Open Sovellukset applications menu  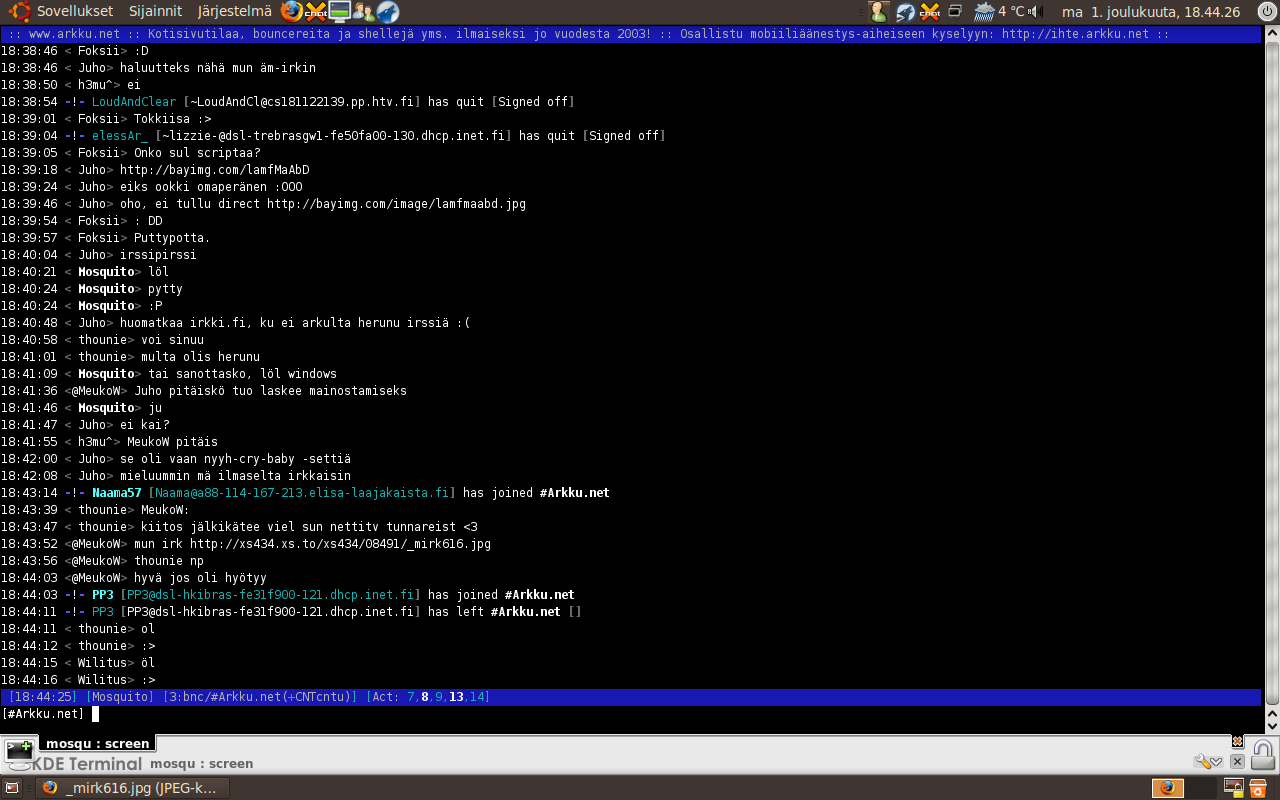tap(64, 12)
